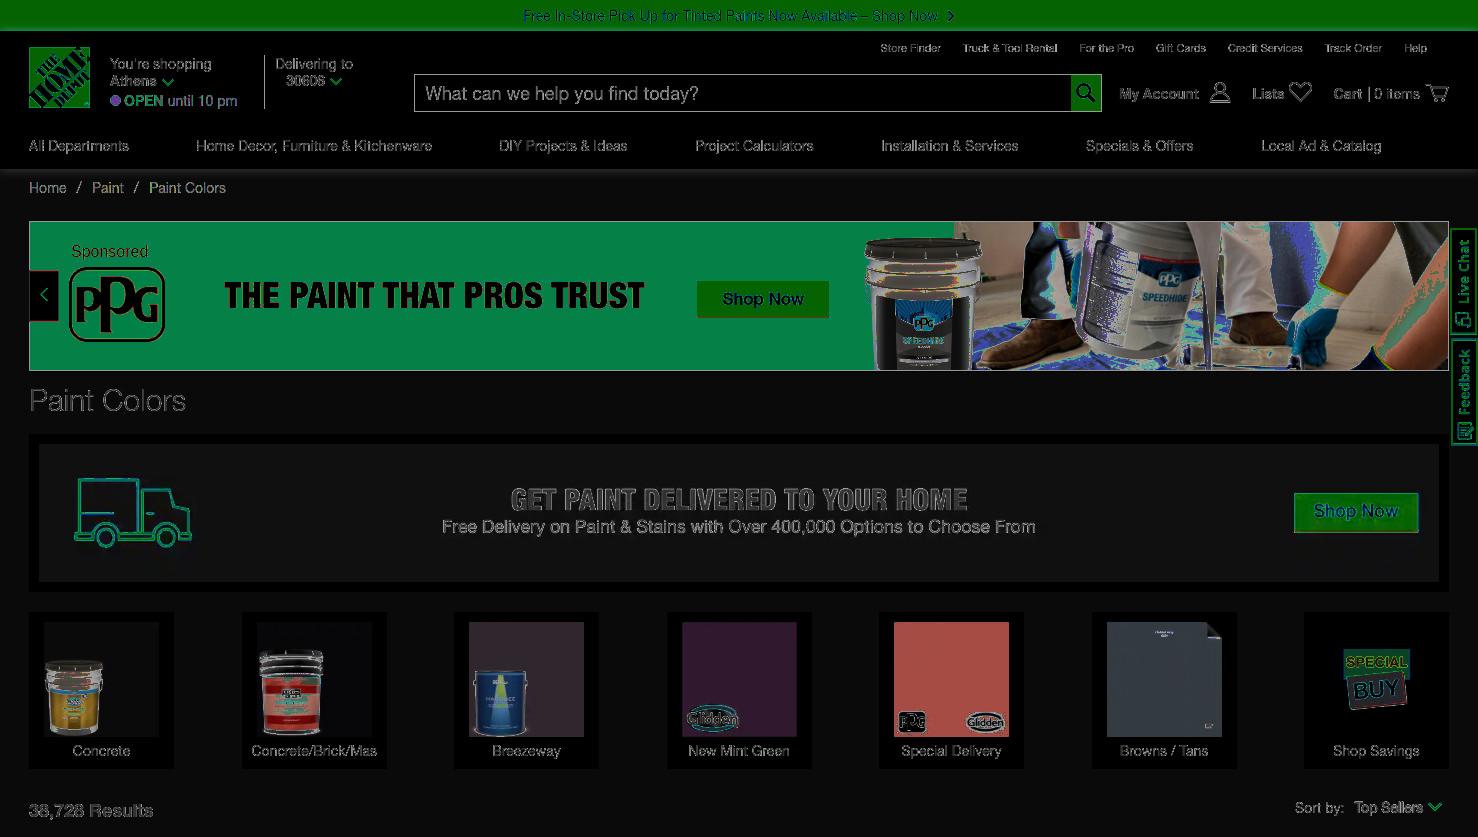
Task: Open Feedback side tab
Action: coord(1464,391)
